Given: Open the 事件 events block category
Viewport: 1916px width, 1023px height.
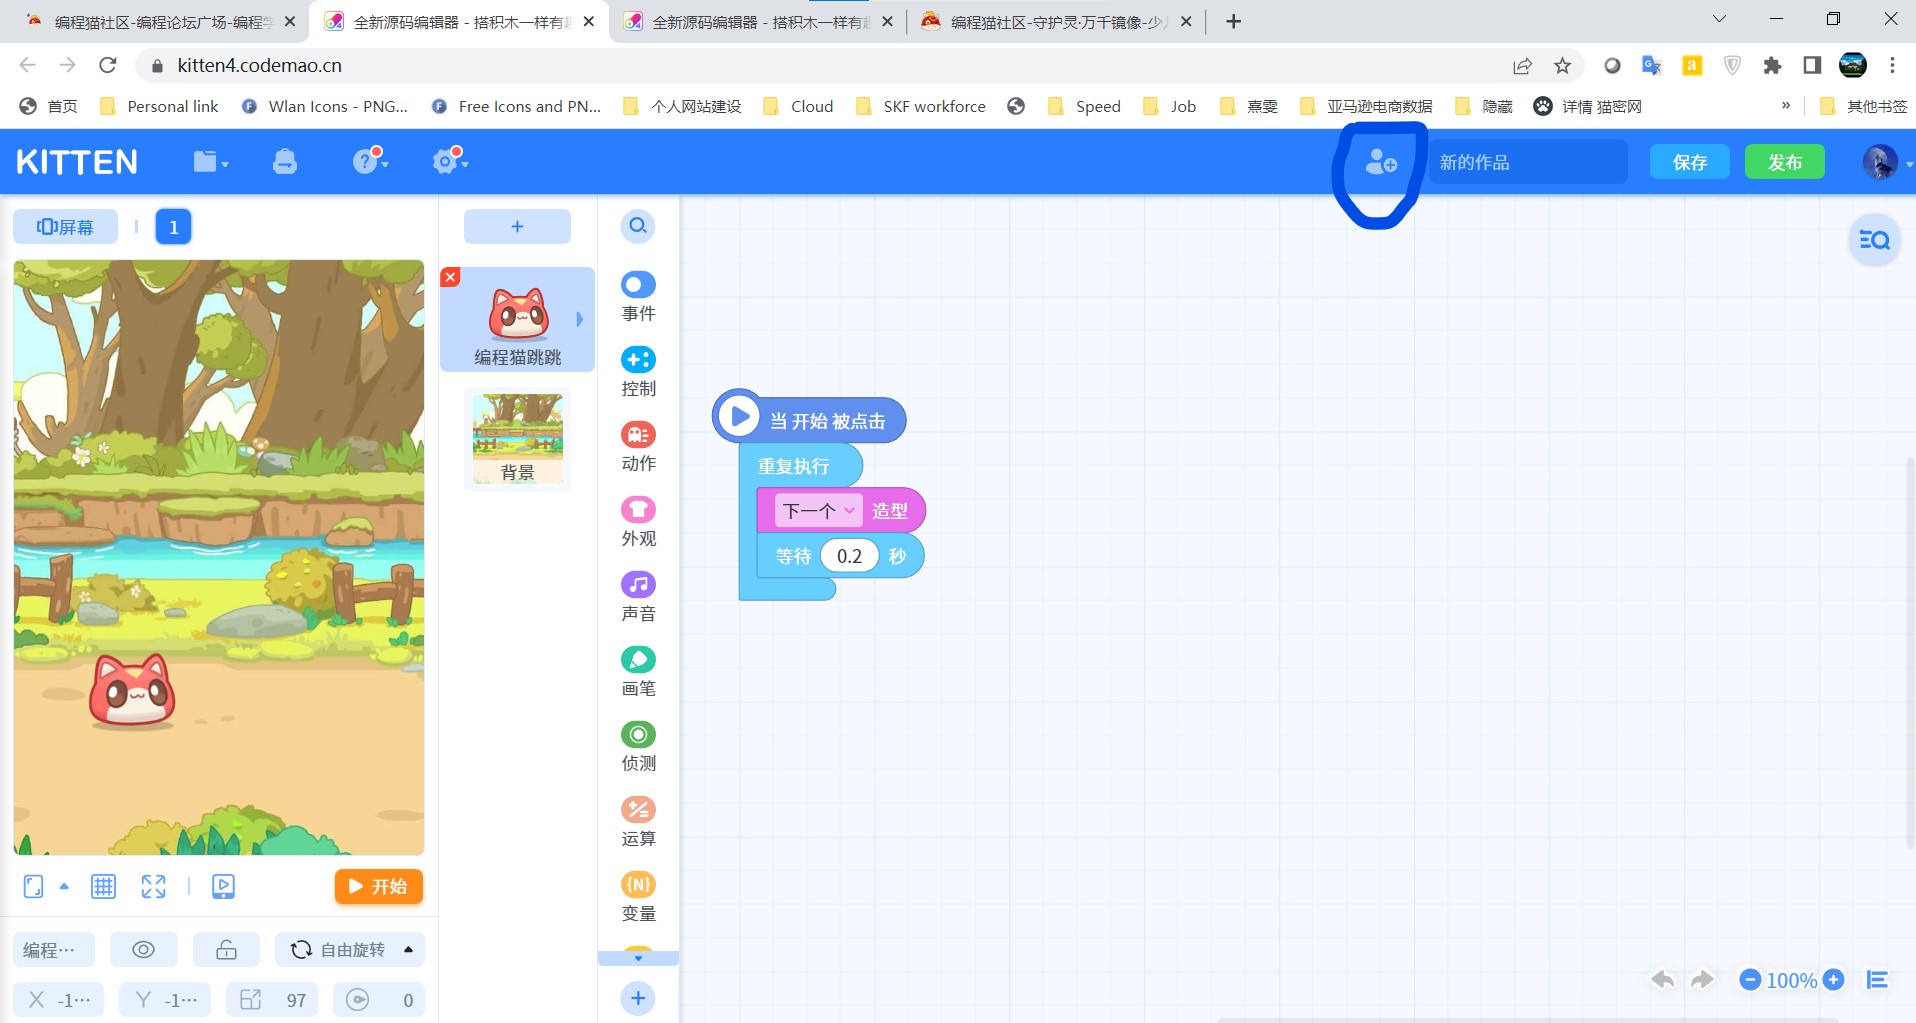Looking at the screenshot, I should 638,297.
